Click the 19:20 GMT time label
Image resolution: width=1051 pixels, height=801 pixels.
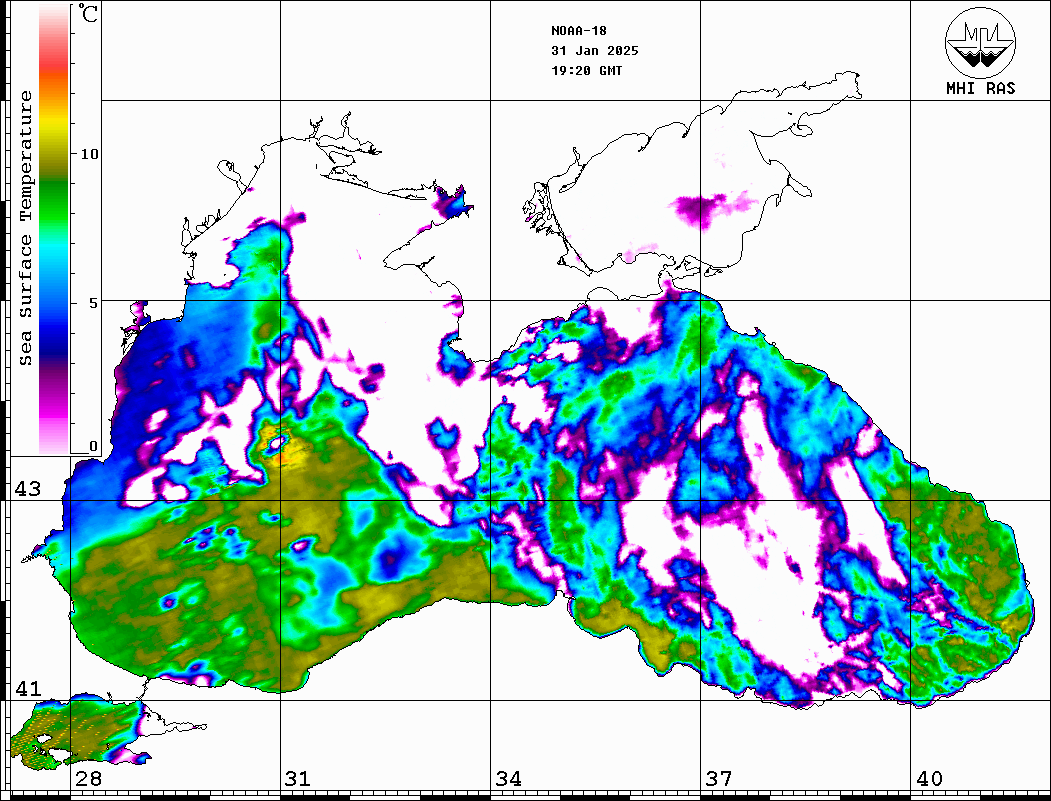coord(586,70)
